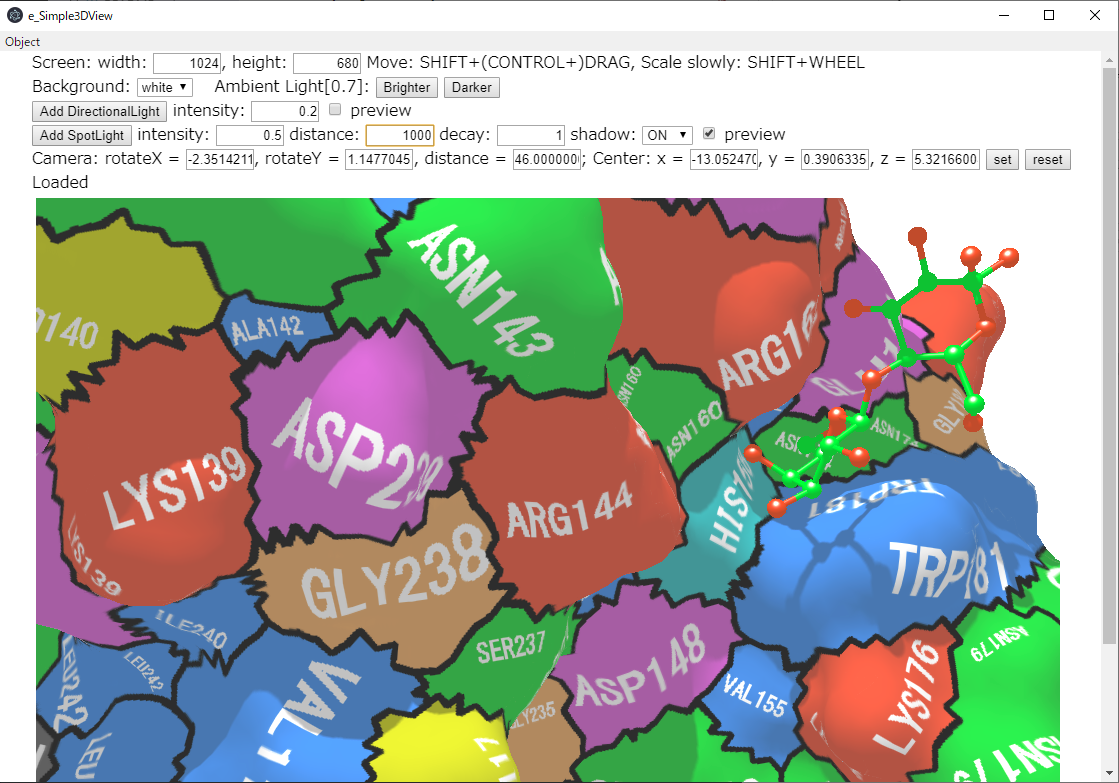Click the e_Simple3DView app icon in title bar
The height and width of the screenshot is (783, 1119).
pyautogui.click(x=14, y=15)
